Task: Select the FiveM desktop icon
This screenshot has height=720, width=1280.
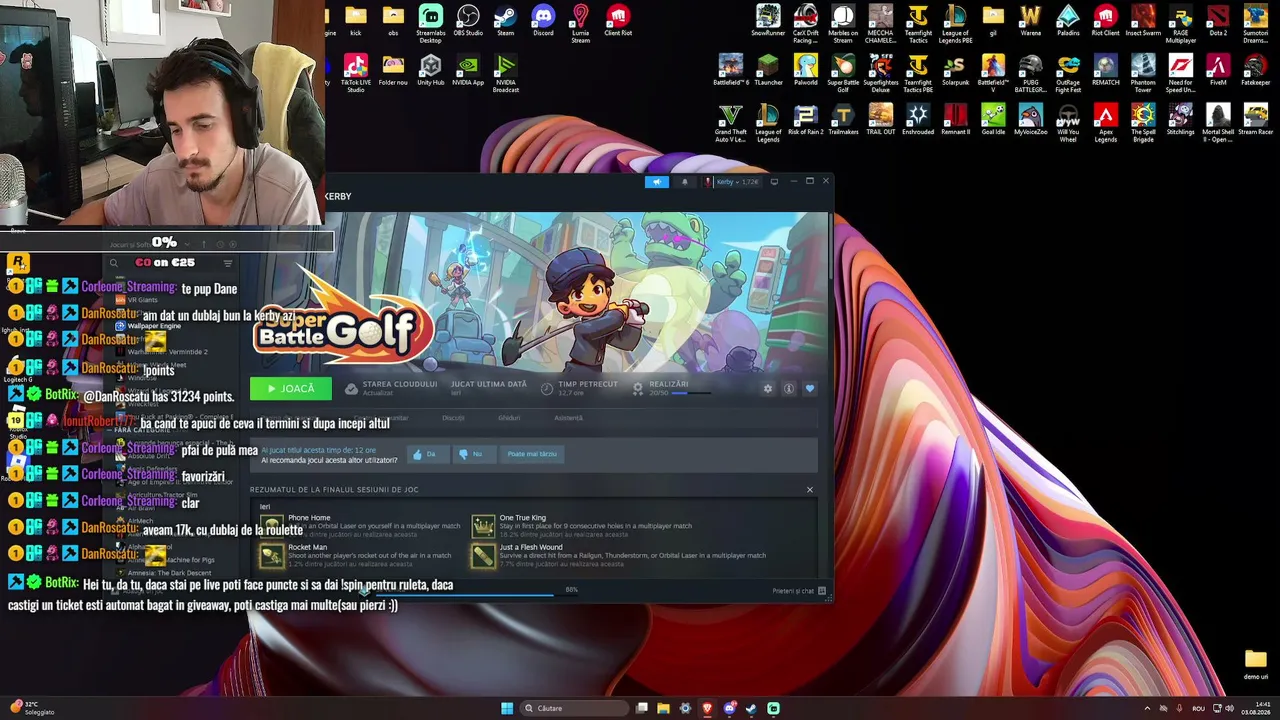Action: [1218, 70]
